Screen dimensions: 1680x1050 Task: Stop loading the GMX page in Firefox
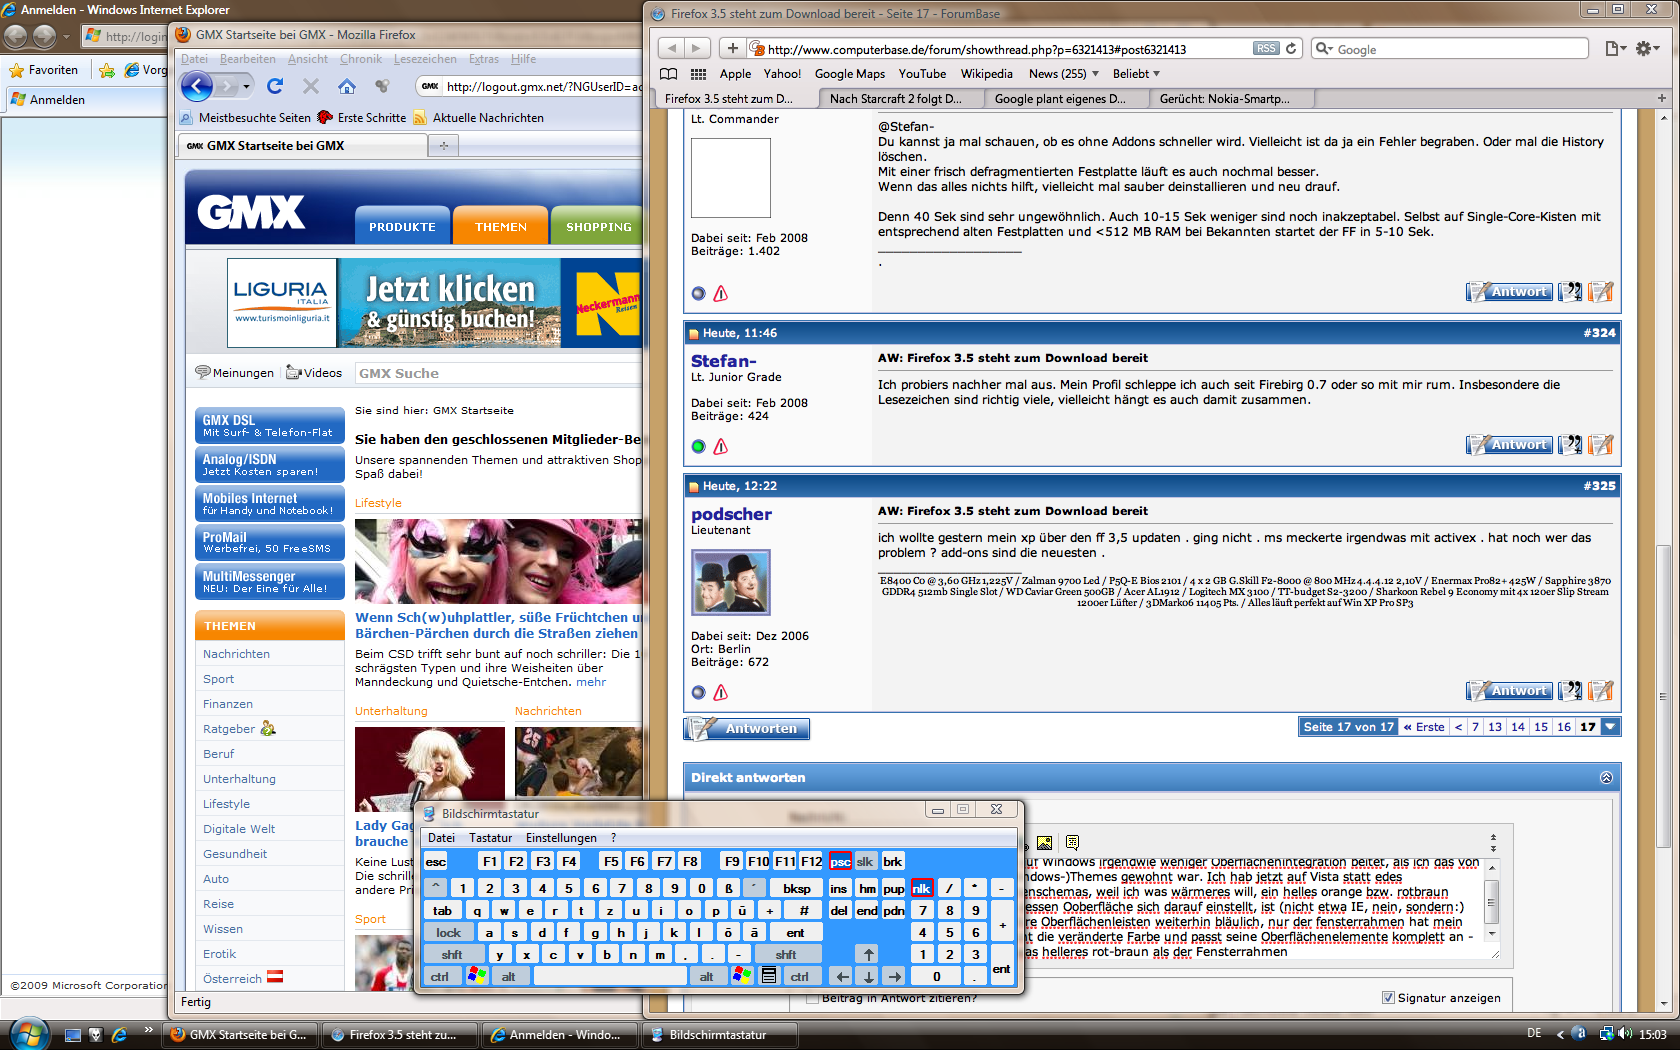[x=311, y=86]
